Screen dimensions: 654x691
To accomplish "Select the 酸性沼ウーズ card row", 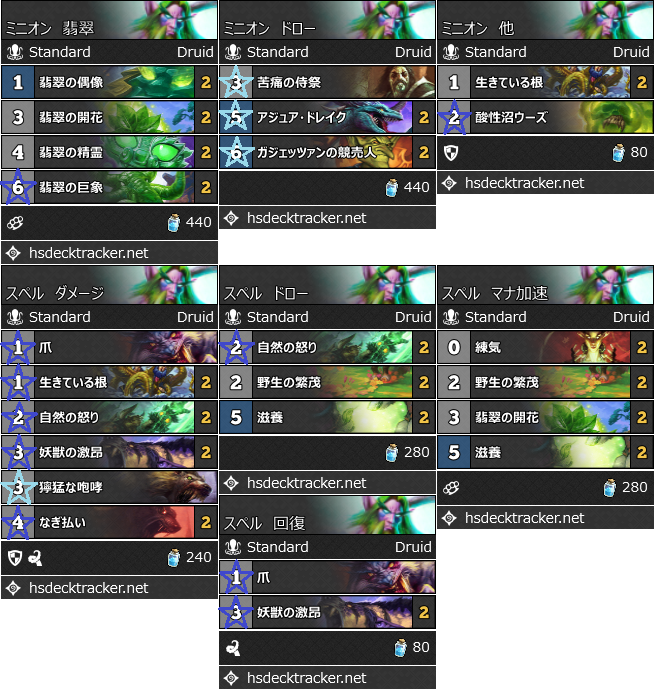I will (x=546, y=117).
